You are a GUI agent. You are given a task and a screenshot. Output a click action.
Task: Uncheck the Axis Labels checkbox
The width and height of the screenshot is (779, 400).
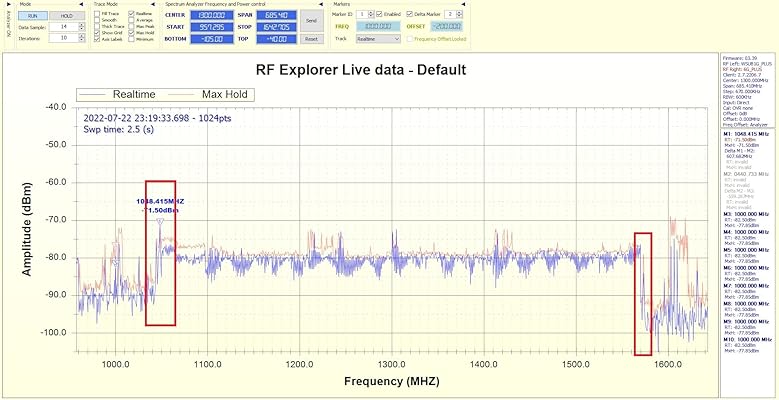(97, 39)
